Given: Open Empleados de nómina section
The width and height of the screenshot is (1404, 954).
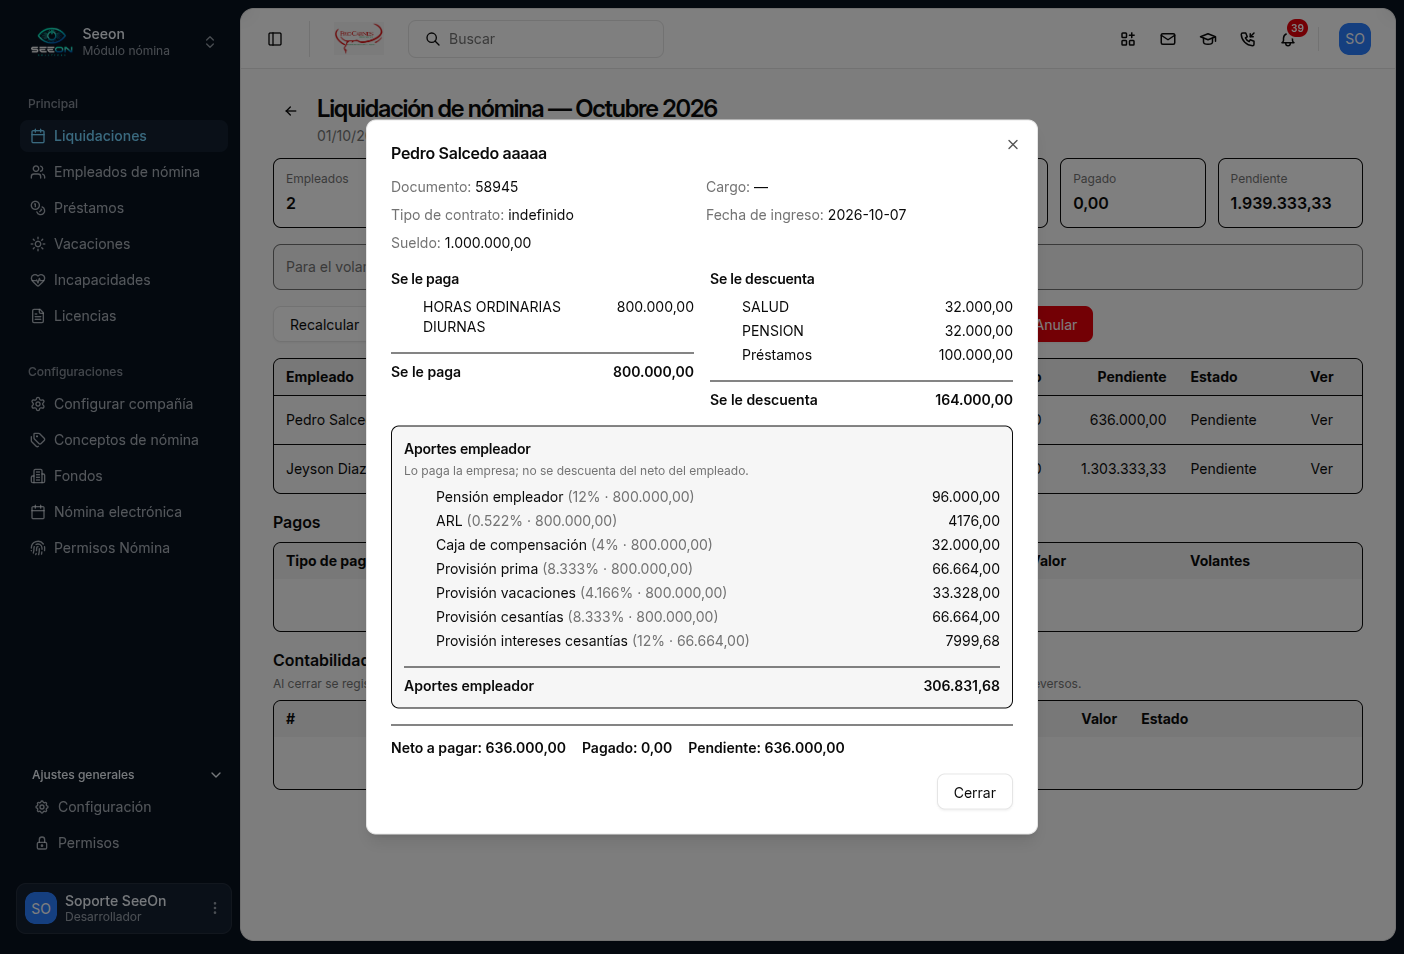Looking at the screenshot, I should 124,172.
